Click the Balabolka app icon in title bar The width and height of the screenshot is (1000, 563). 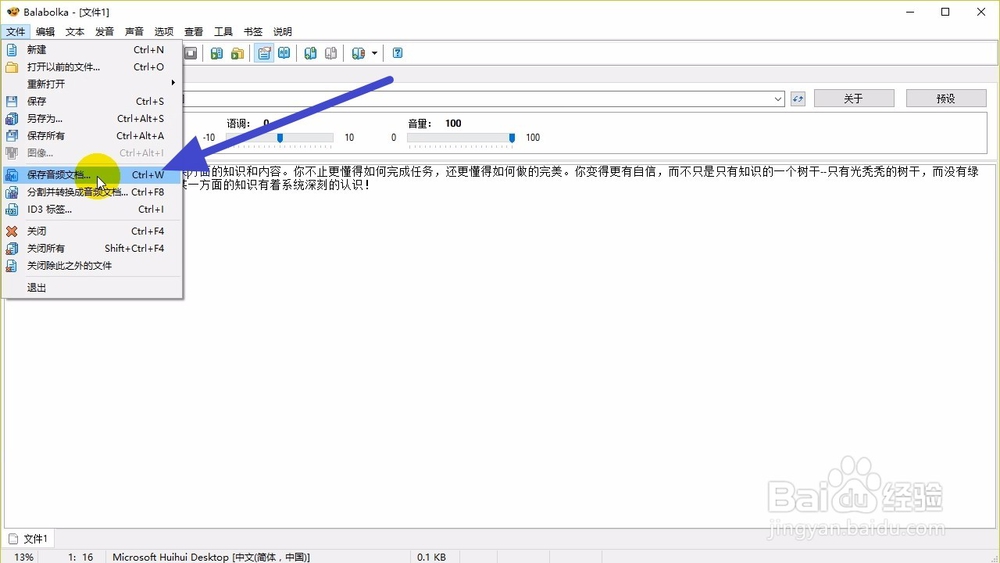pos(13,11)
